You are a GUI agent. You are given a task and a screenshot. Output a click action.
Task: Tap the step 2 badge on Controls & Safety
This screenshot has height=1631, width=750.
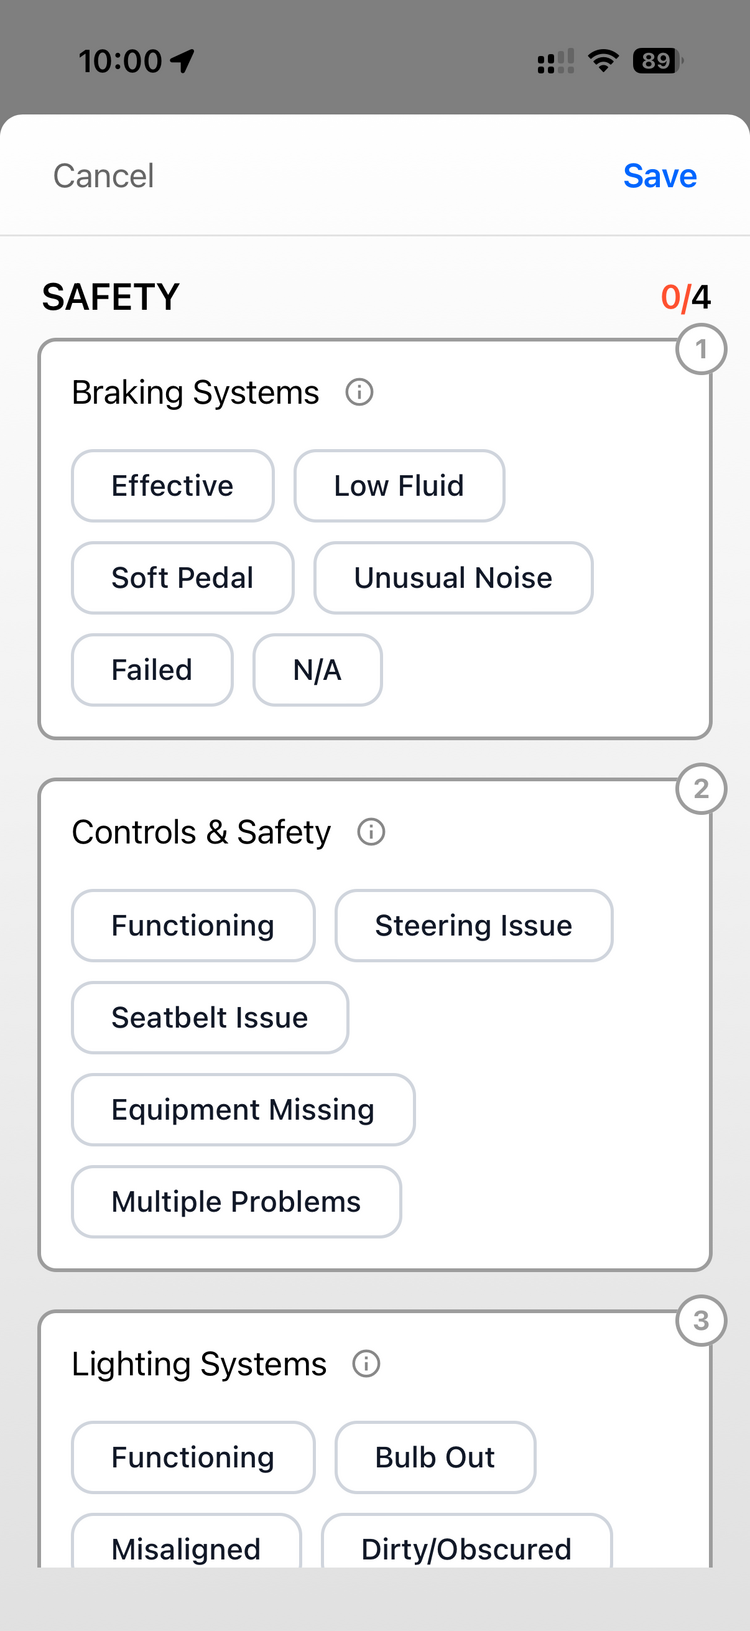(x=701, y=789)
